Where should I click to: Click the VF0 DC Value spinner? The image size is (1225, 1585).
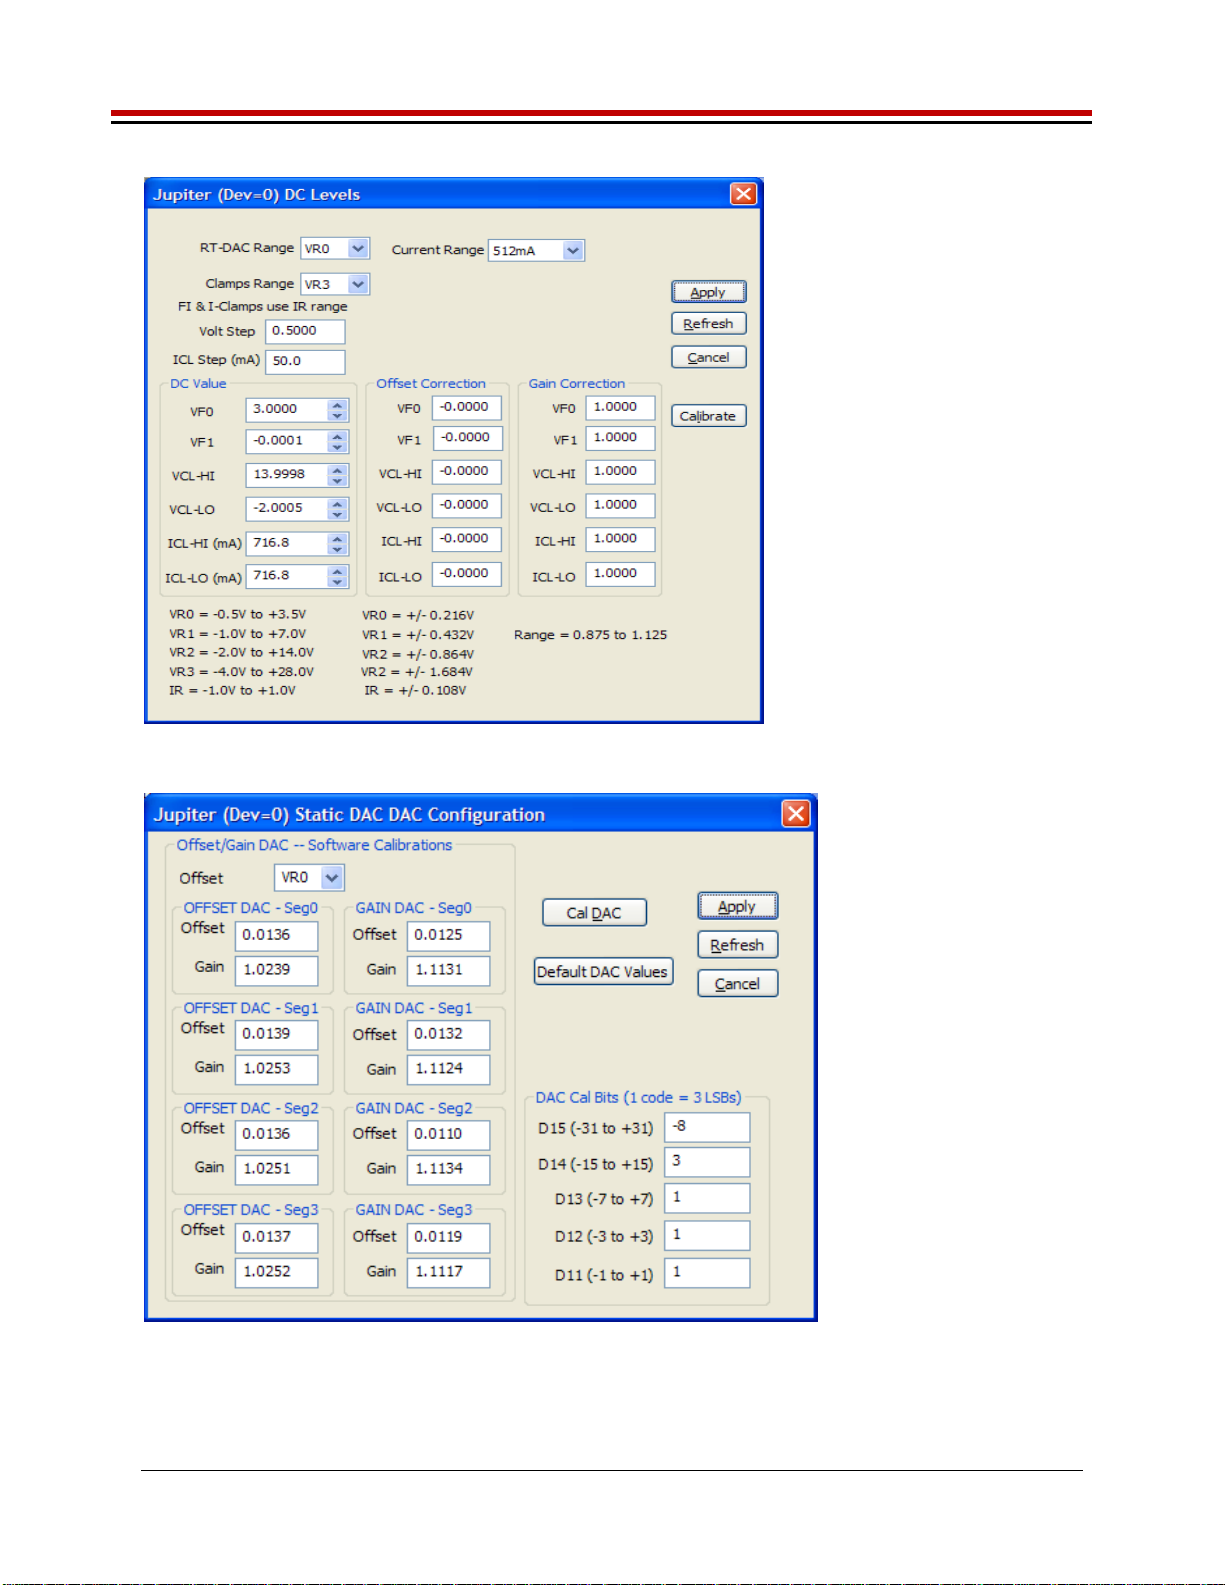point(338,410)
